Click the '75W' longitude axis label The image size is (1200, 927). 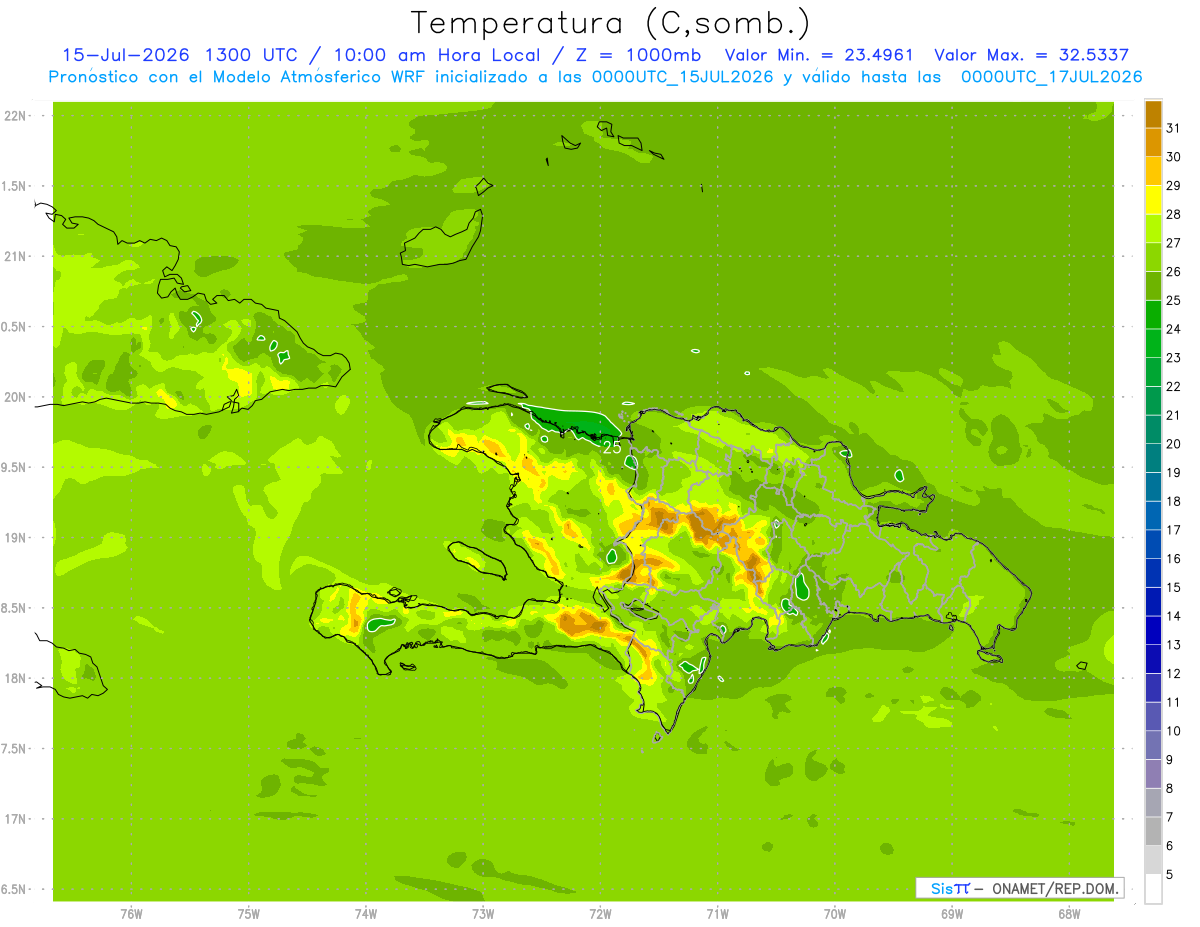(x=249, y=914)
